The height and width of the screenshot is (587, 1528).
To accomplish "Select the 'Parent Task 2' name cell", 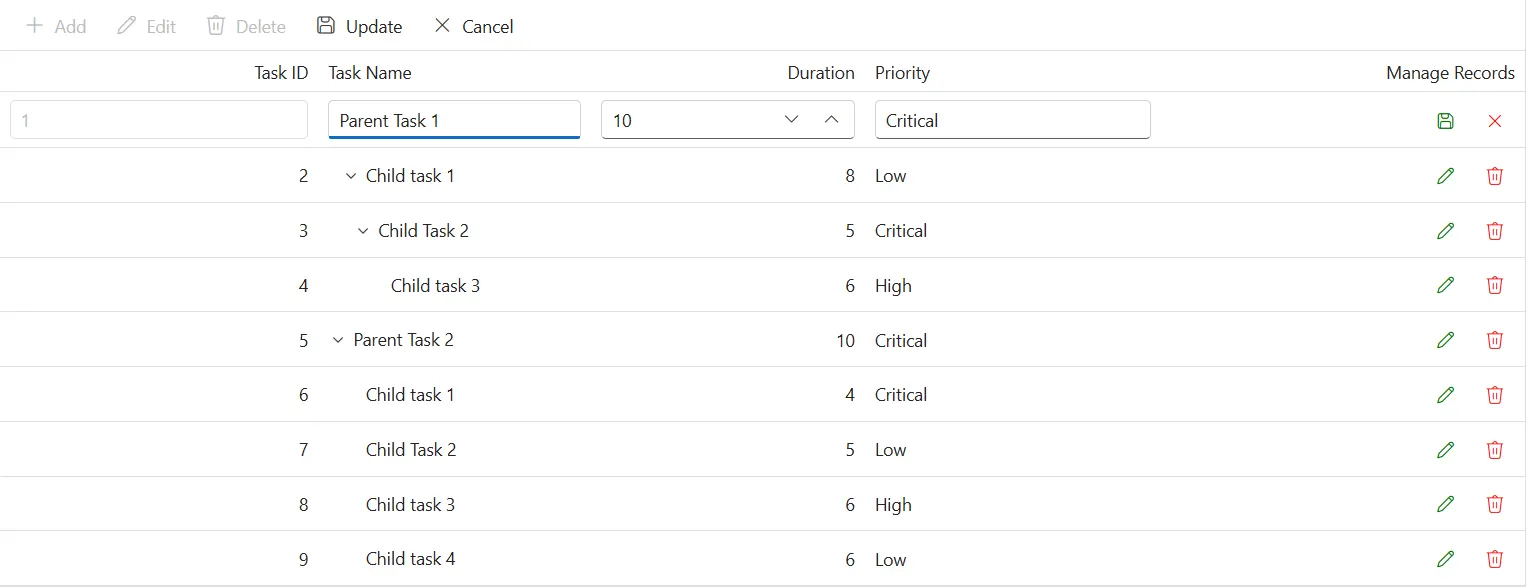I will tap(403, 340).
